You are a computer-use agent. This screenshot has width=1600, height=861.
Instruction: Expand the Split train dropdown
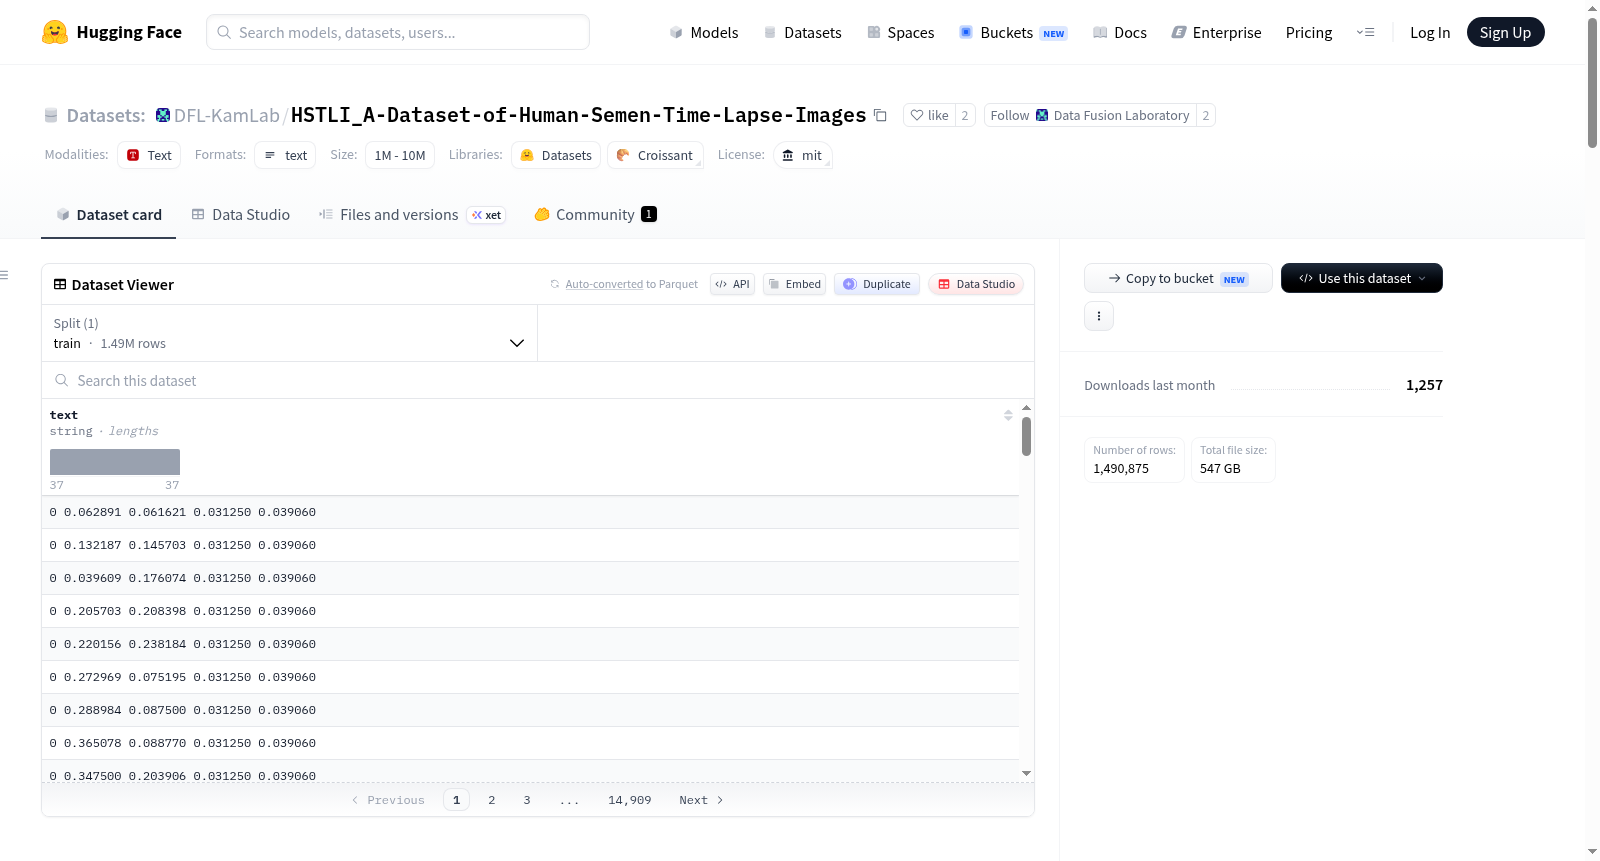289,333
